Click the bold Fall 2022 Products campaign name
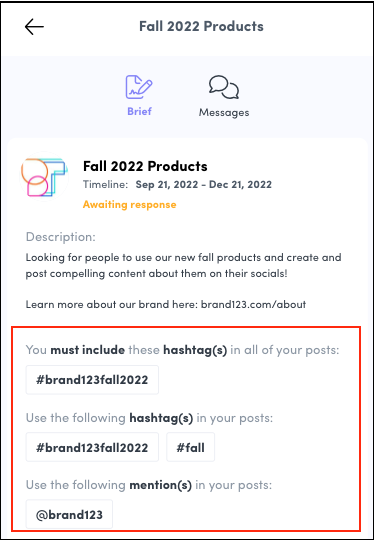This screenshot has width=374, height=540. [x=145, y=166]
